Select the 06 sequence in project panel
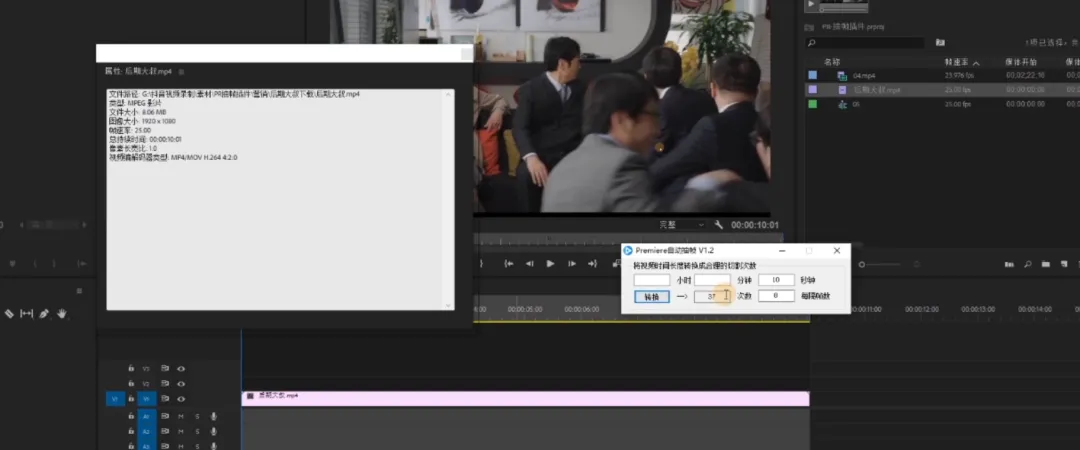1080x450 pixels. pos(857,104)
